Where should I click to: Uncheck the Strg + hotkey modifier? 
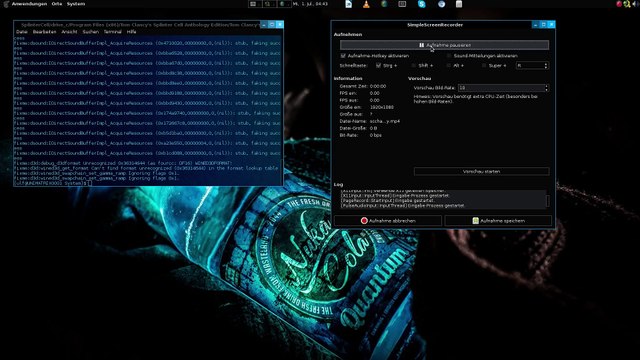[378, 65]
